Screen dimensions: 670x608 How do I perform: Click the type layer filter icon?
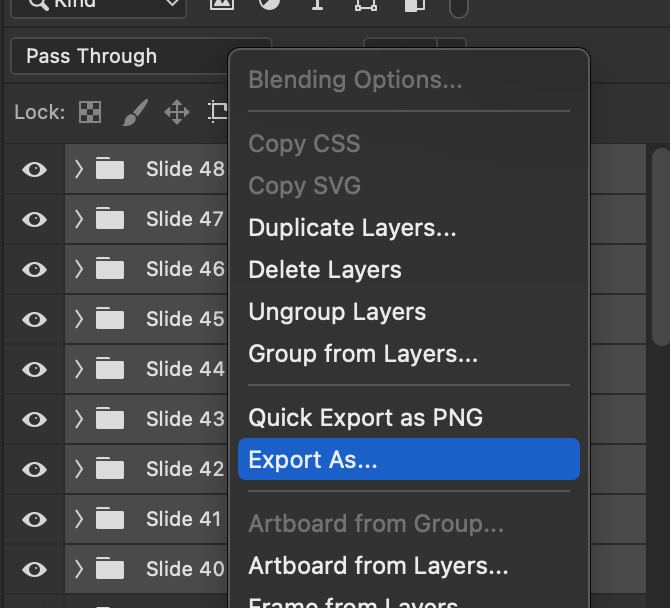(x=317, y=5)
